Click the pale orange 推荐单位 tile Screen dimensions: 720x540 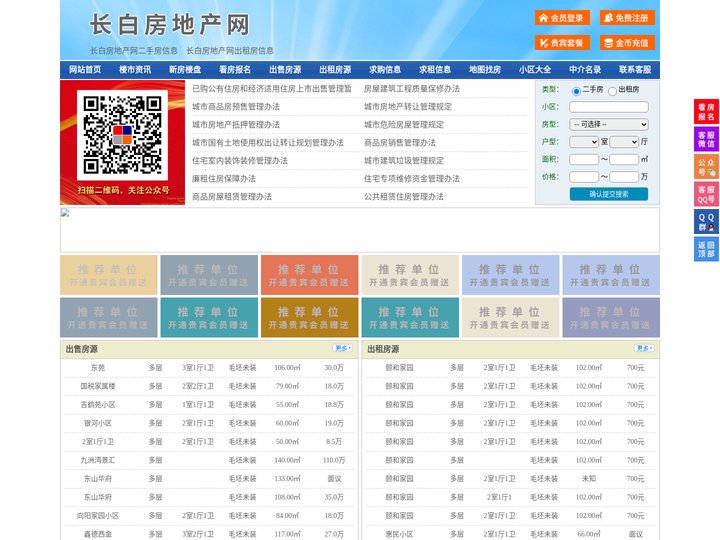tap(109, 275)
